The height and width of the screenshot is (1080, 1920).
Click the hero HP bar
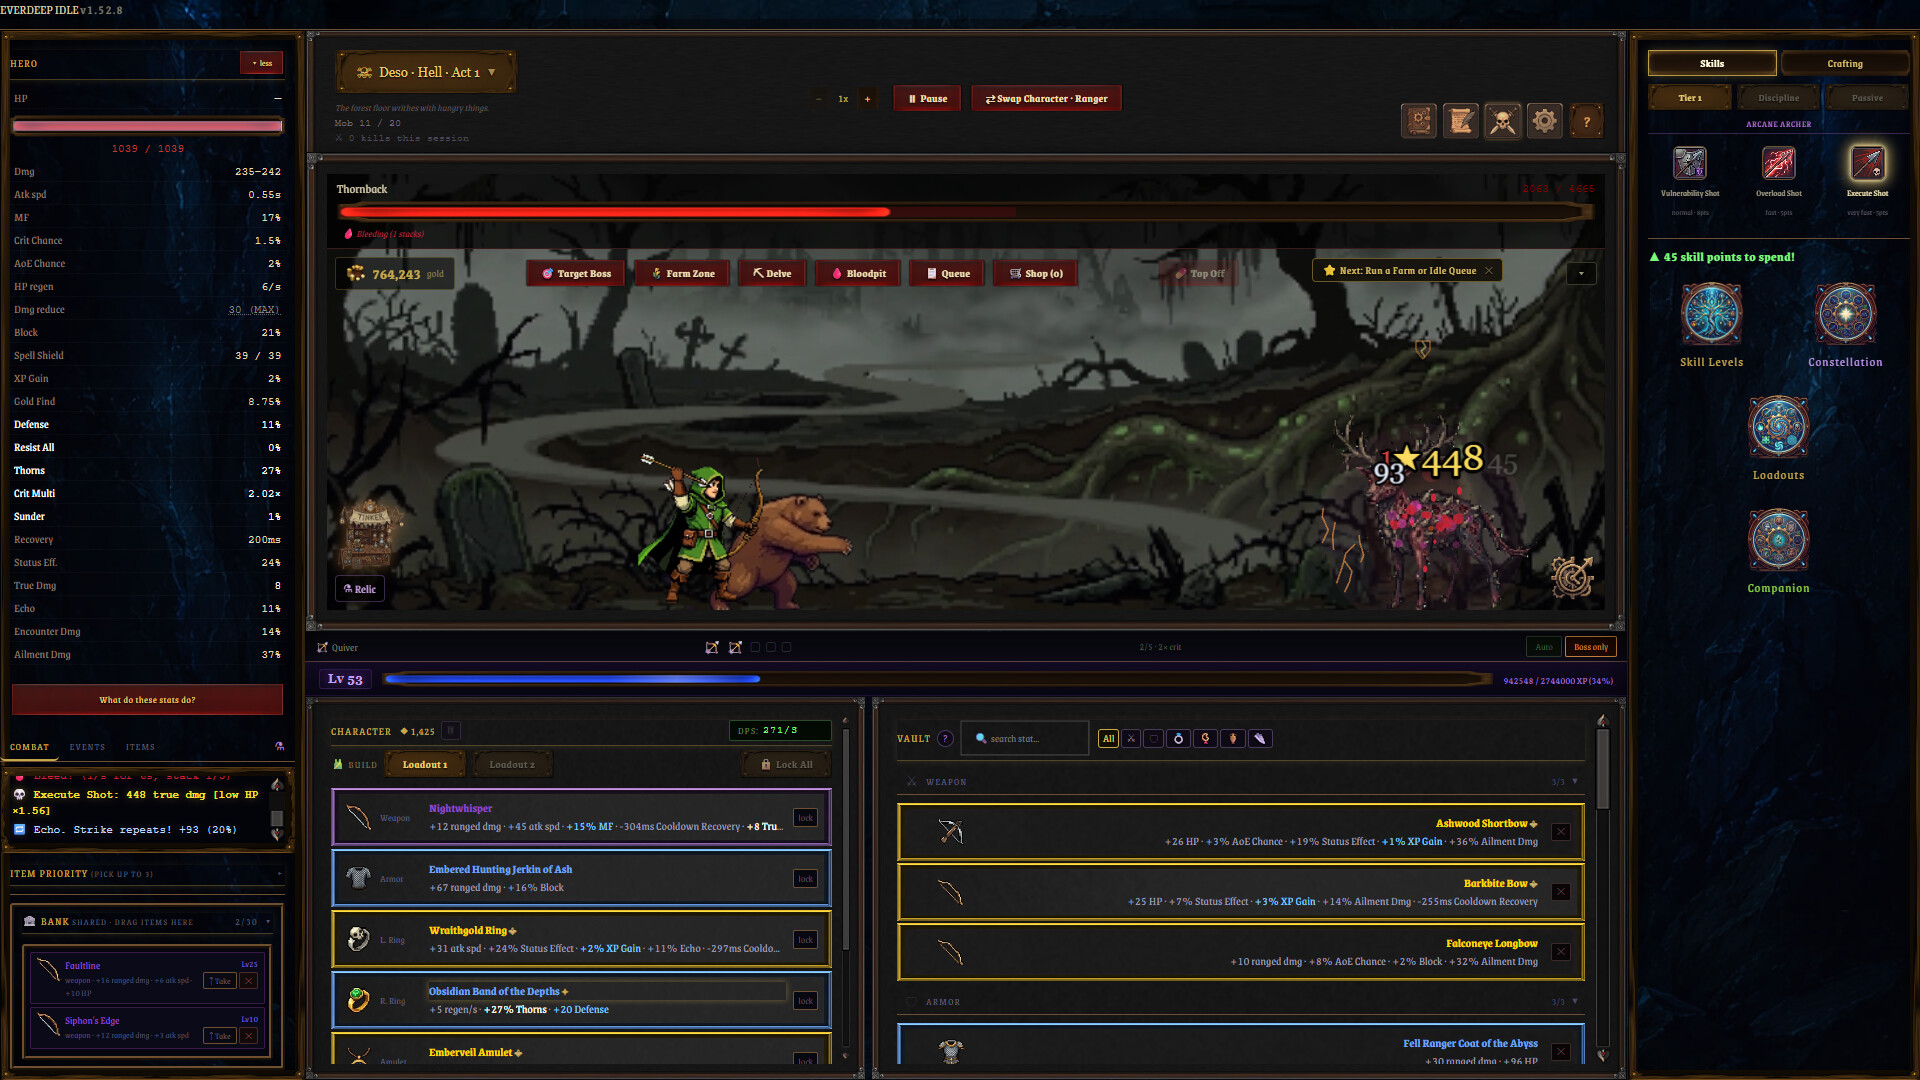tap(147, 126)
